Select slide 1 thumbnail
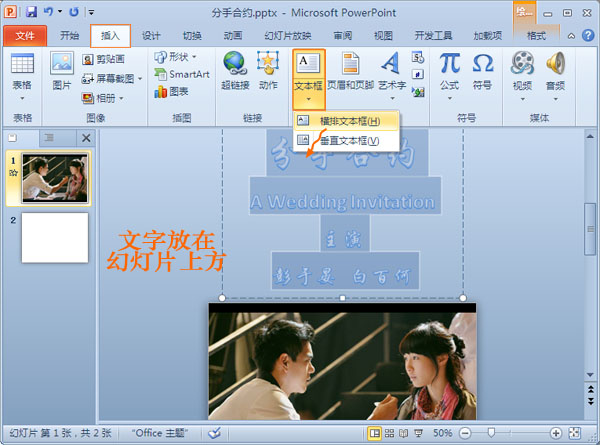The width and height of the screenshot is (600, 445). click(x=55, y=178)
